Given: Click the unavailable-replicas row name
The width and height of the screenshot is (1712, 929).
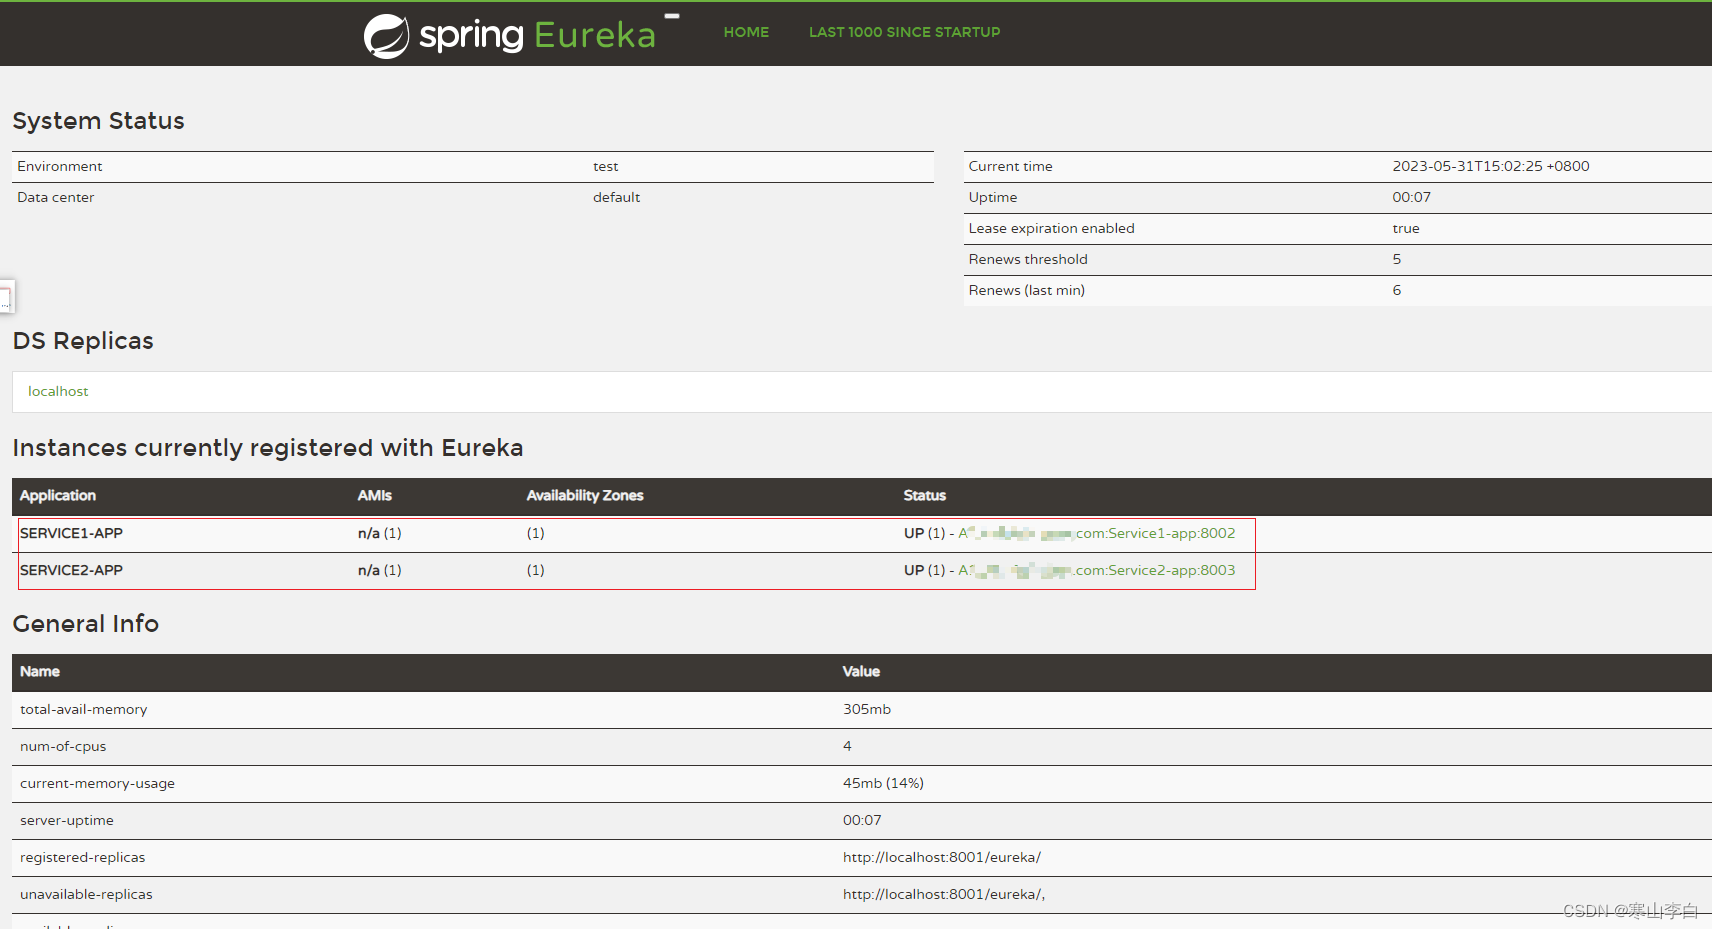Looking at the screenshot, I should pos(87,894).
